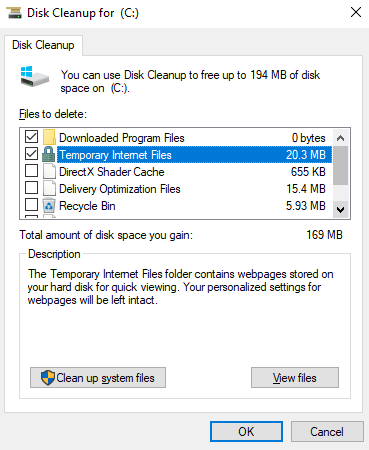
Task: Click the file list scroll down arrow
Action: click(x=340, y=210)
